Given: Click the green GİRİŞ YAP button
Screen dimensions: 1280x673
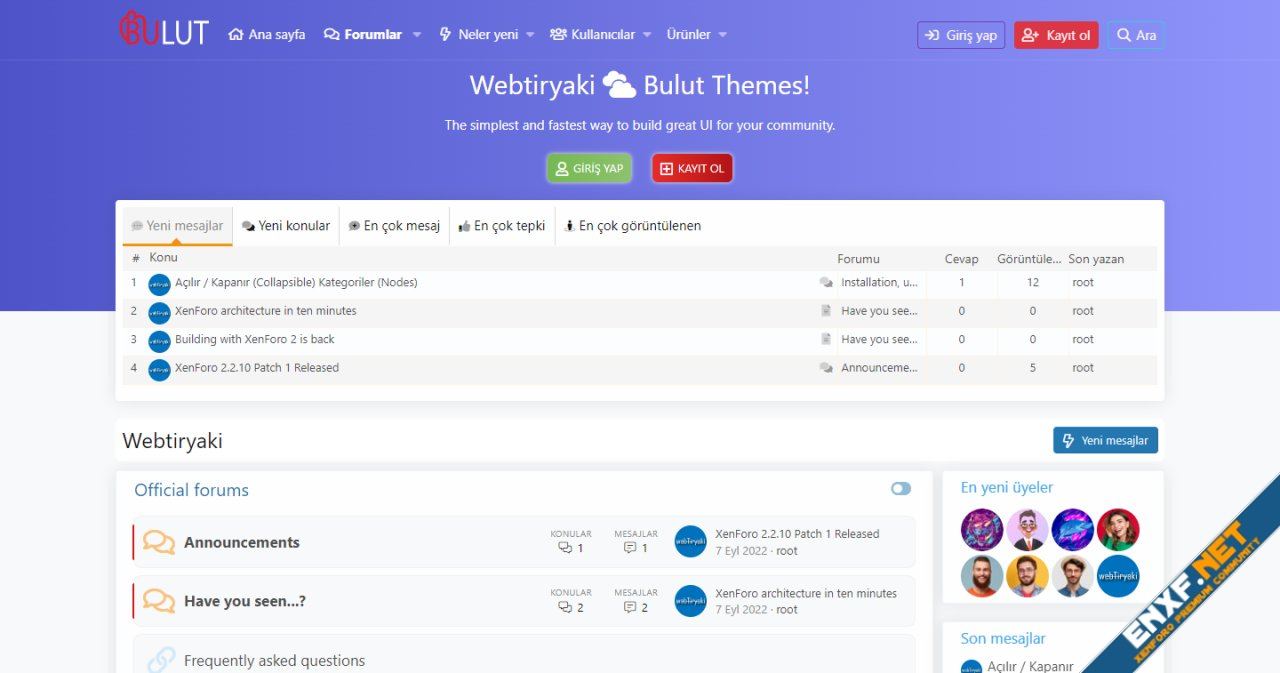Looking at the screenshot, I should (x=589, y=168).
